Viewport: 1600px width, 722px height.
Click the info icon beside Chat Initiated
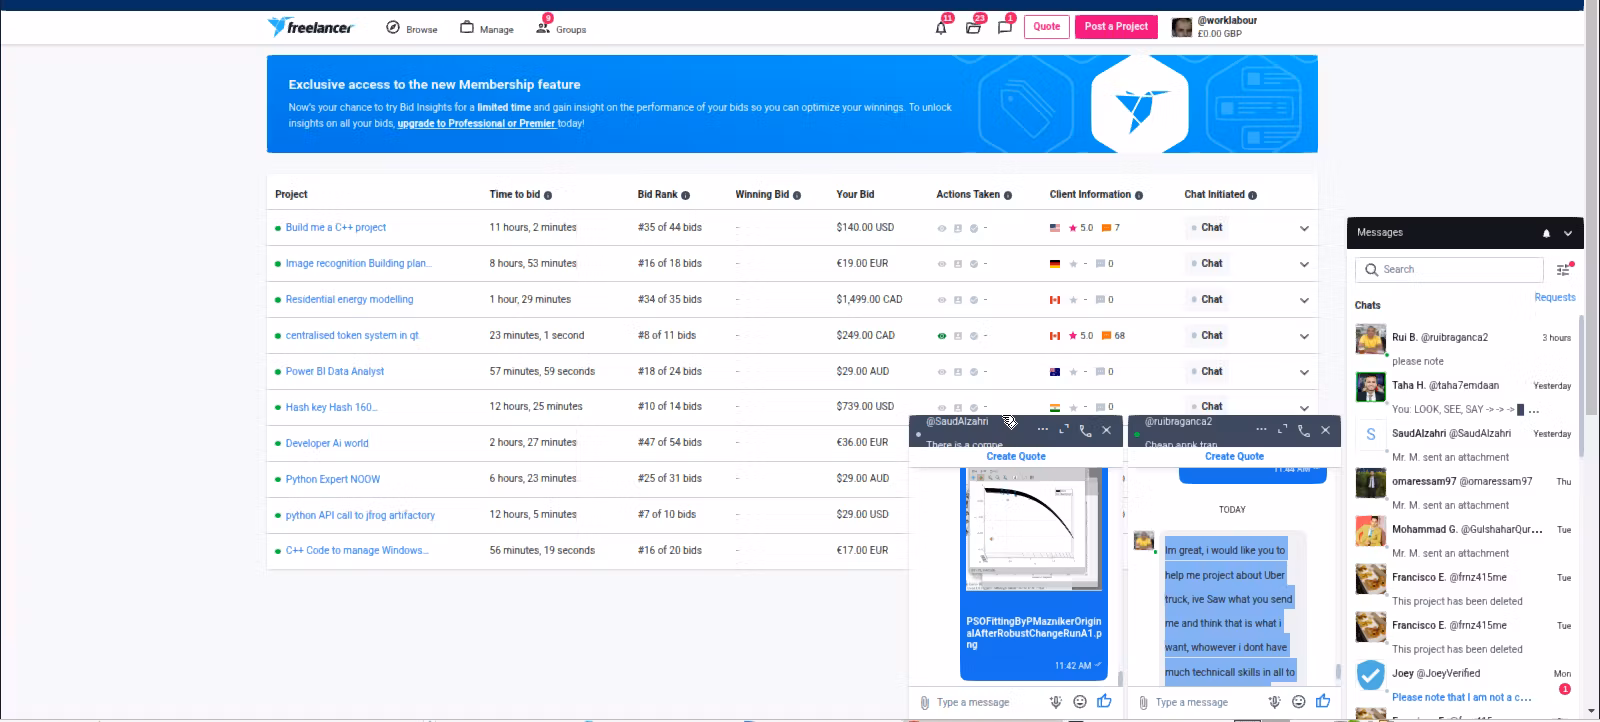(x=1253, y=195)
